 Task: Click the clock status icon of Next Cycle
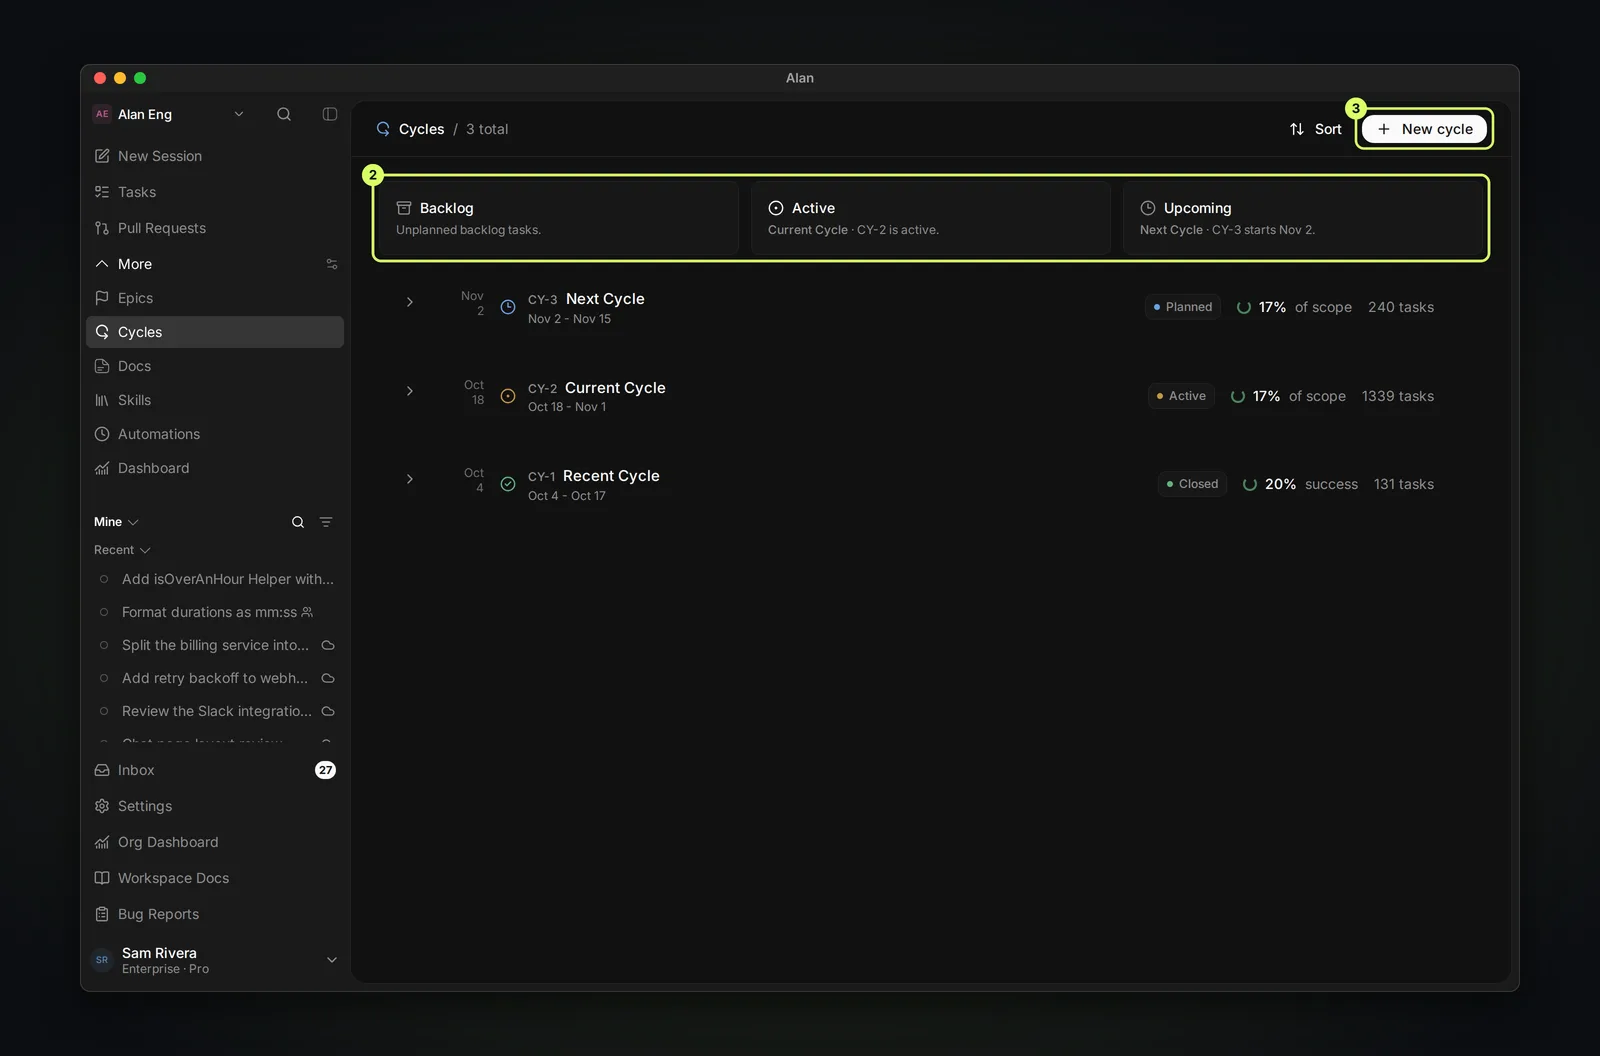508,307
